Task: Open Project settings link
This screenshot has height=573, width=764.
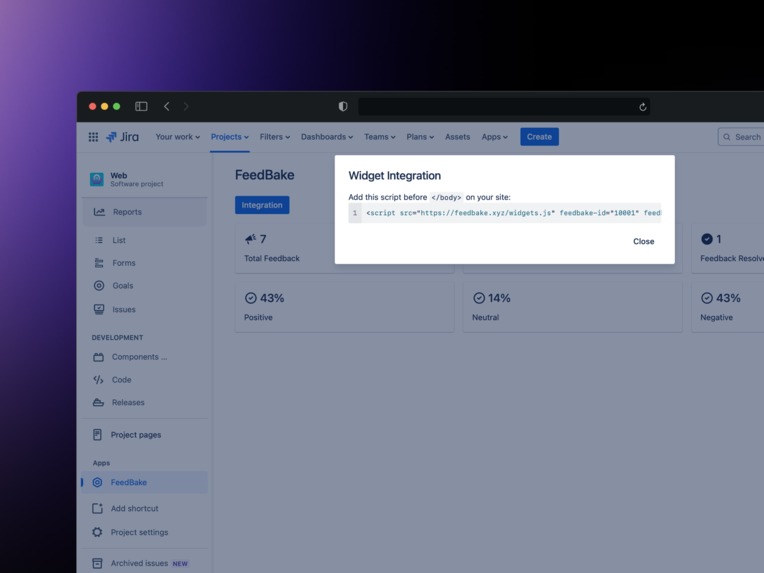Action: pyautogui.click(x=139, y=533)
